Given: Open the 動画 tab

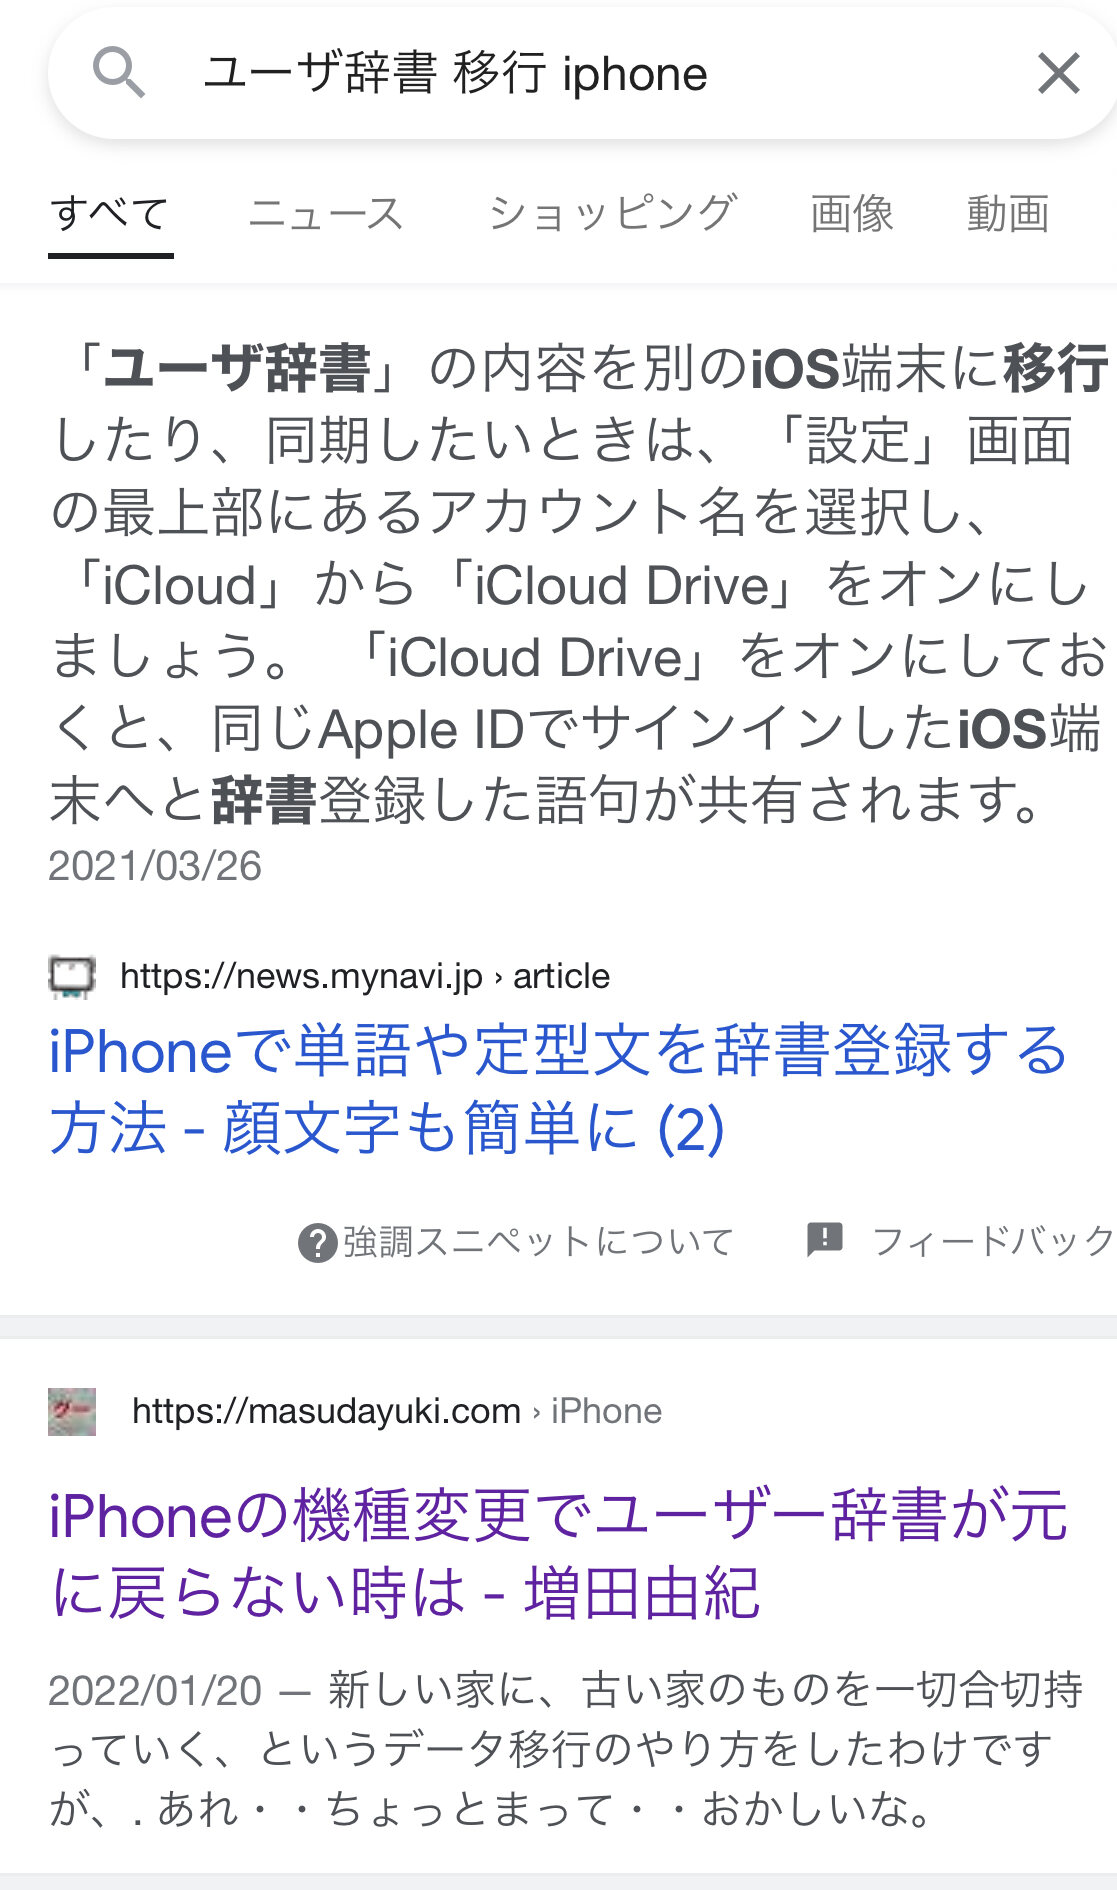Looking at the screenshot, I should [1008, 213].
